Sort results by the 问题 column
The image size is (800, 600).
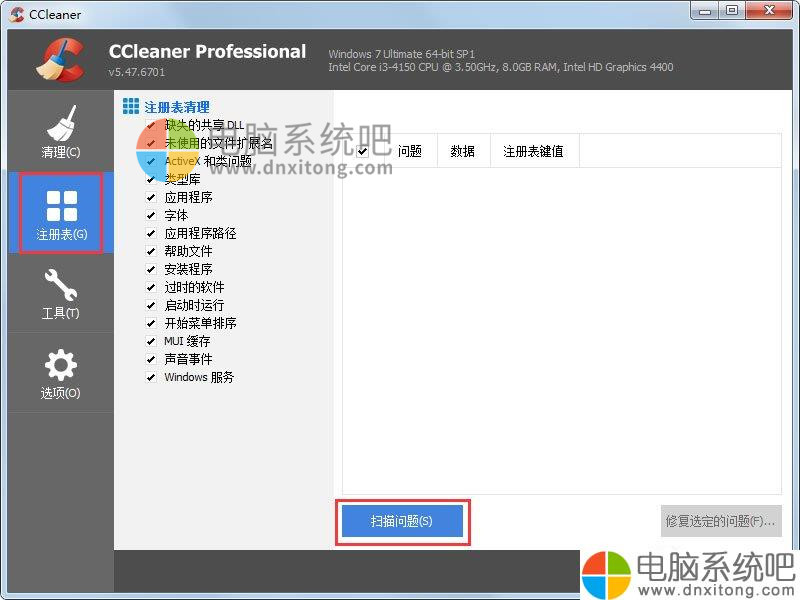click(410, 151)
